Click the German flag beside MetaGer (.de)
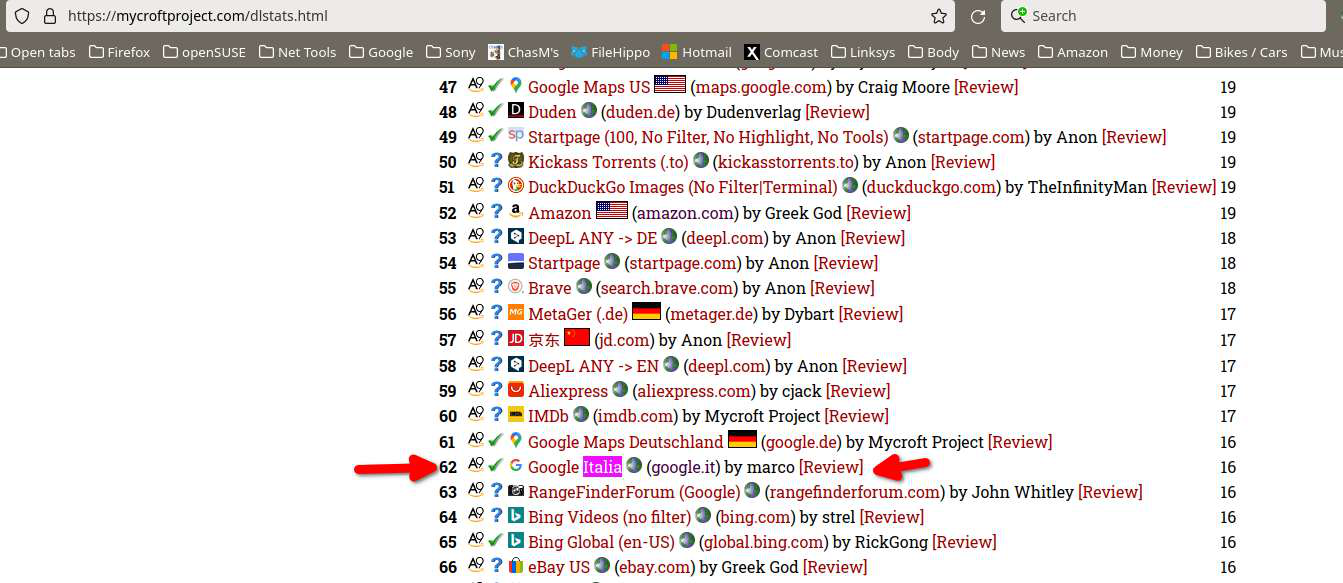Viewport: 1343px width, 583px height. (x=647, y=311)
